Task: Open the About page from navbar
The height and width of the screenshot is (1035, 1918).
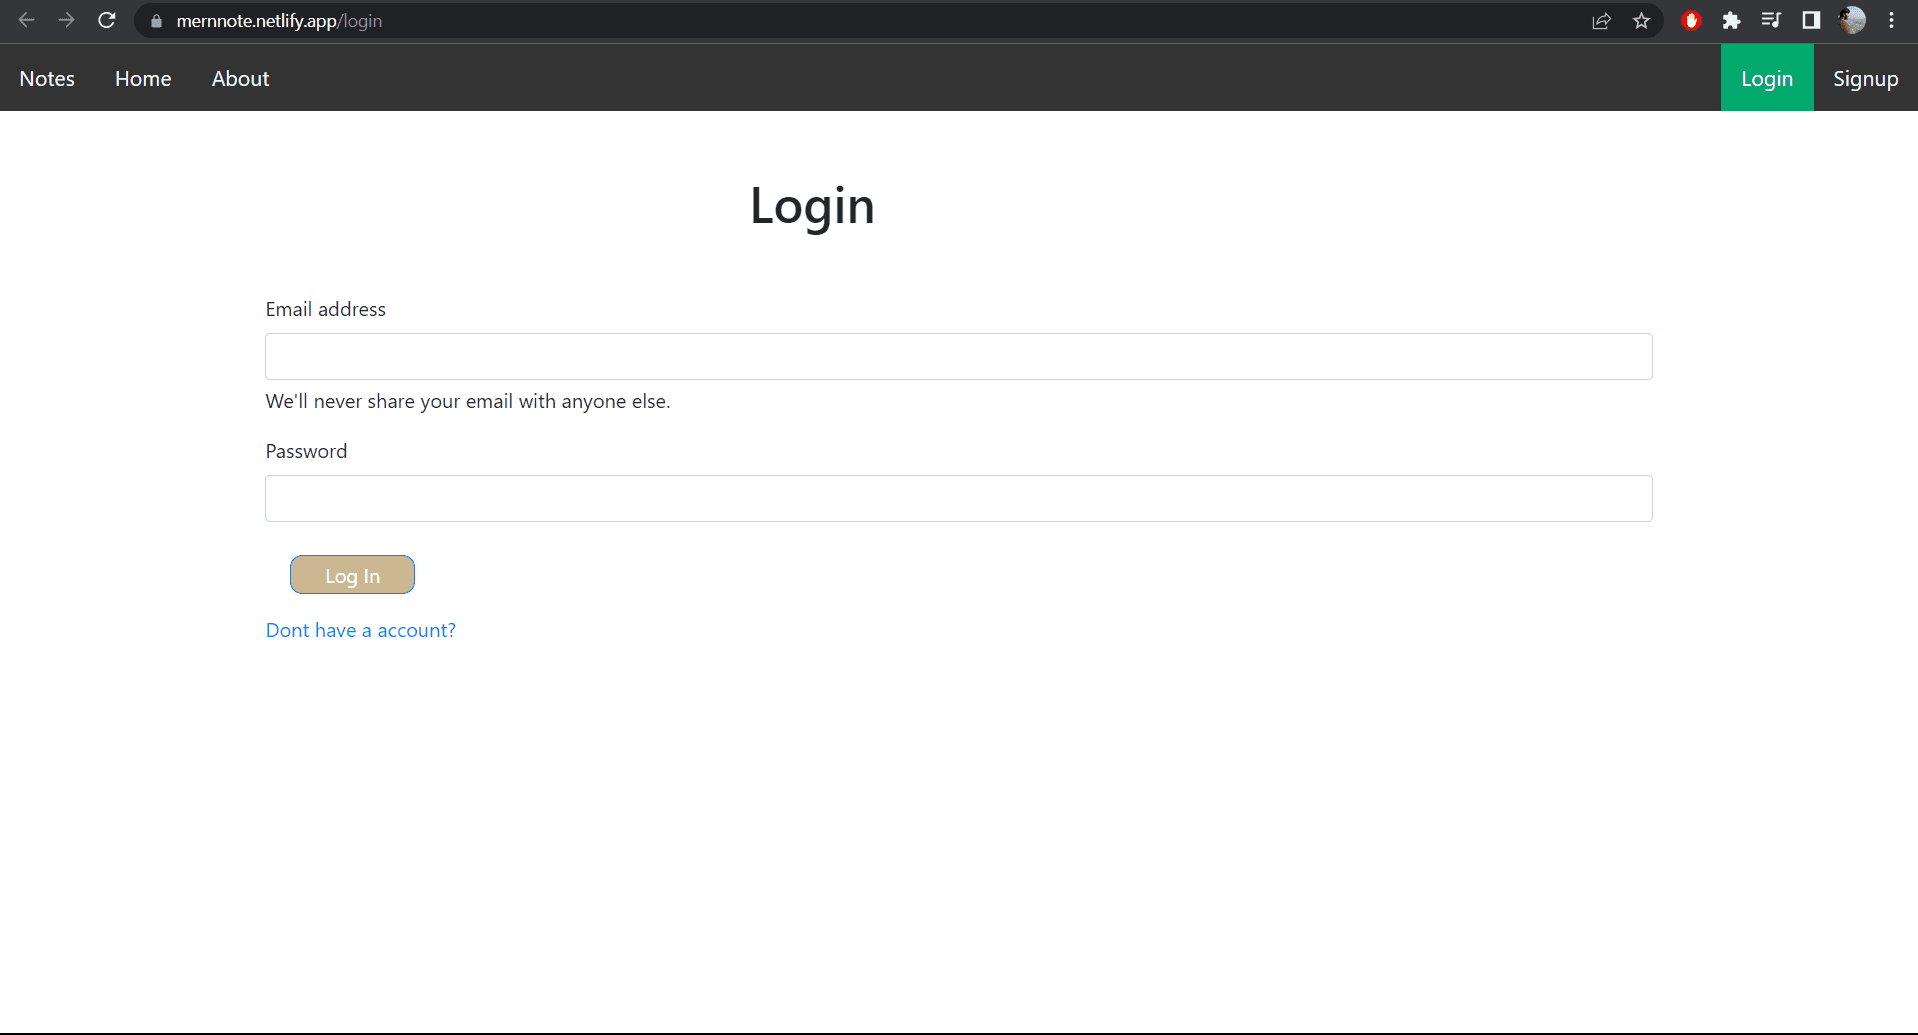Action: [x=240, y=79]
